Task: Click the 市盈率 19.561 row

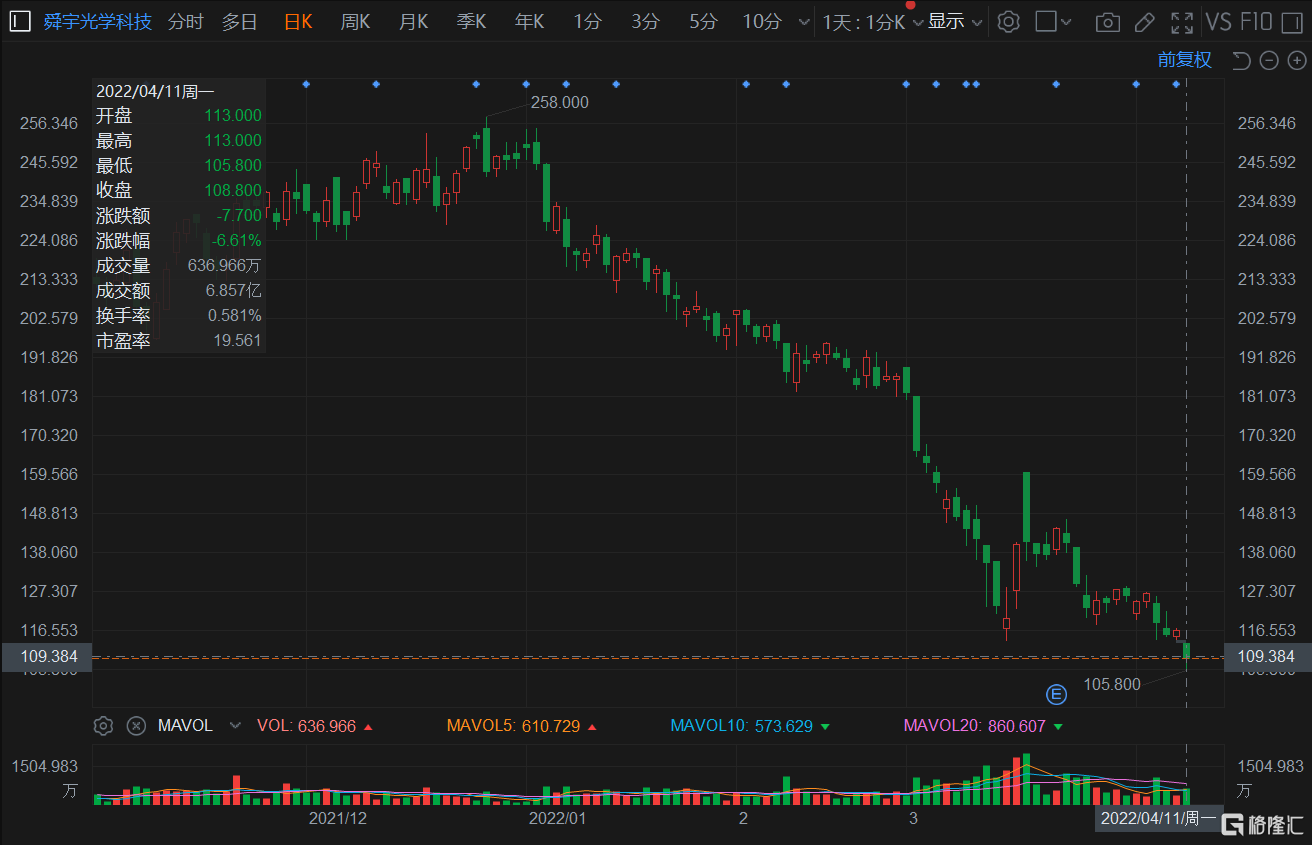Action: coord(179,340)
